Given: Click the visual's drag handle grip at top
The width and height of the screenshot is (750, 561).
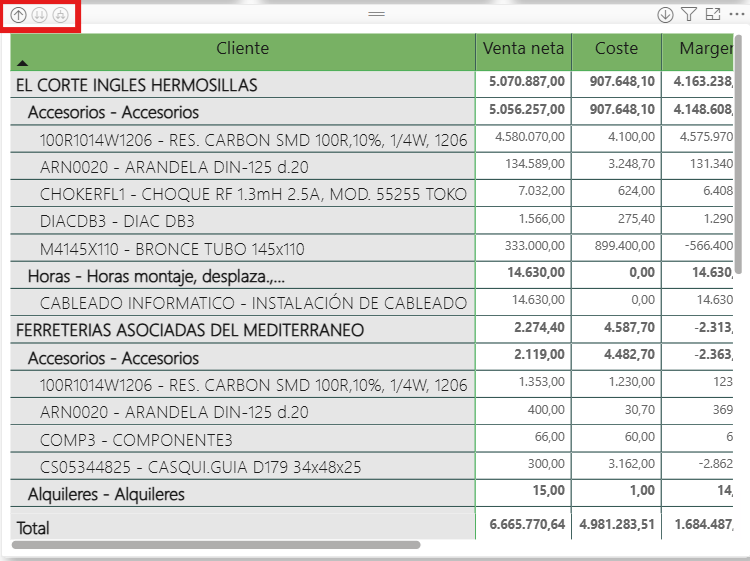Looking at the screenshot, I should pyautogui.click(x=377, y=14).
